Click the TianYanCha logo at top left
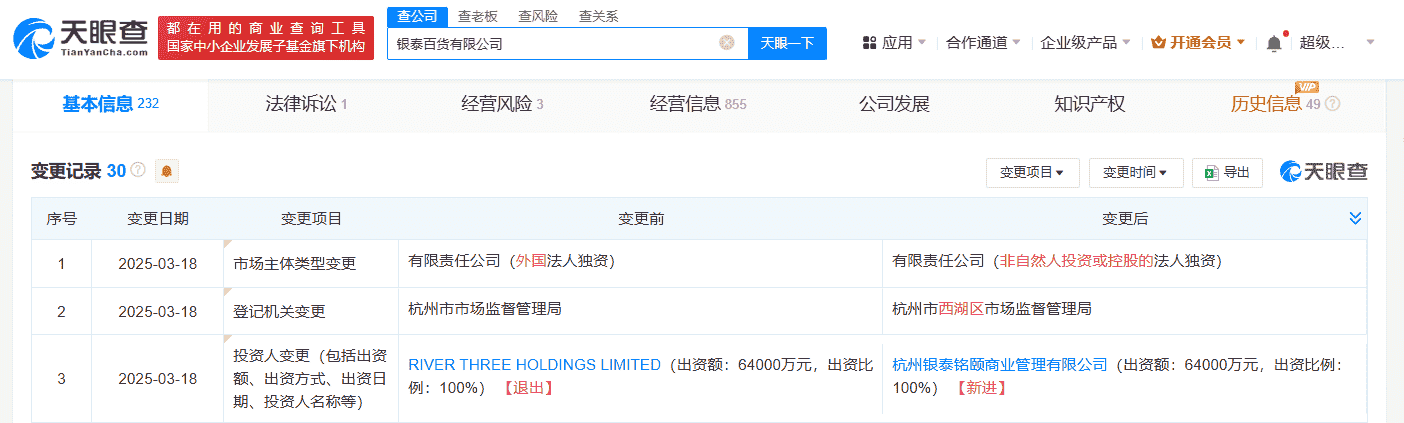 [78, 38]
